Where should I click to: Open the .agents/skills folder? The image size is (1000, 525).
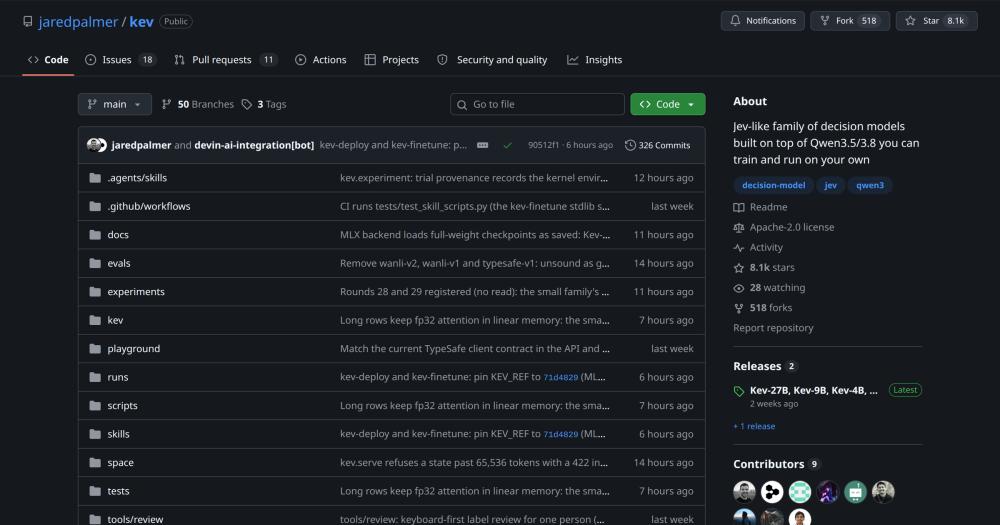click(x=136, y=178)
